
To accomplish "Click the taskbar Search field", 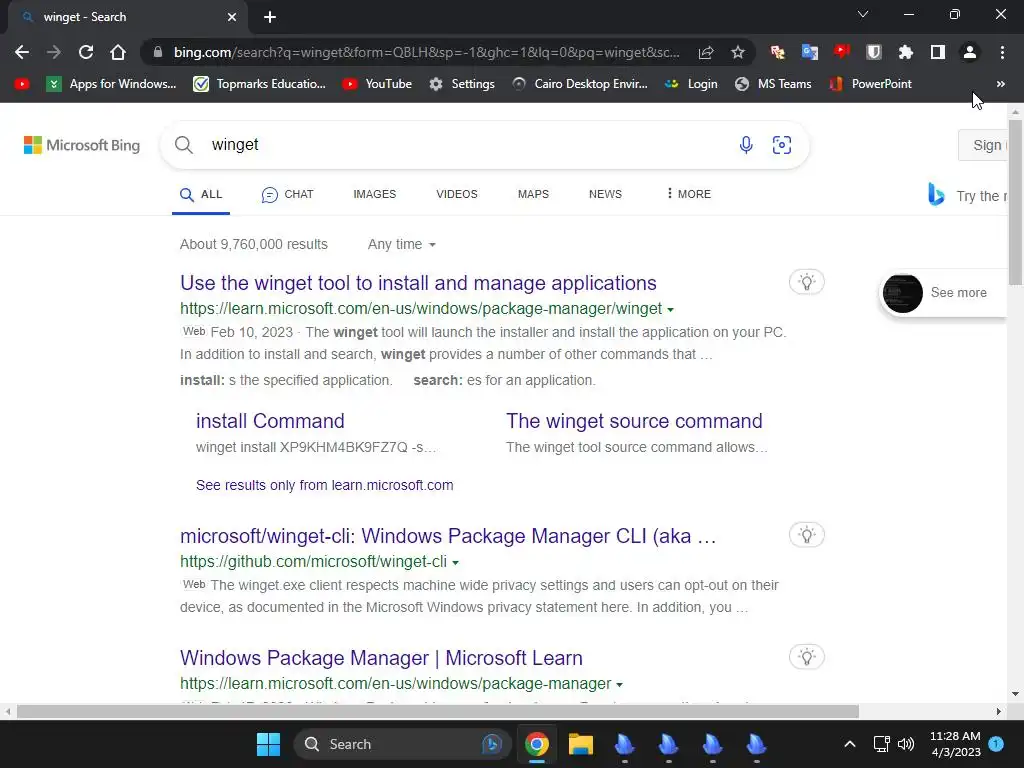I will (x=402, y=744).
